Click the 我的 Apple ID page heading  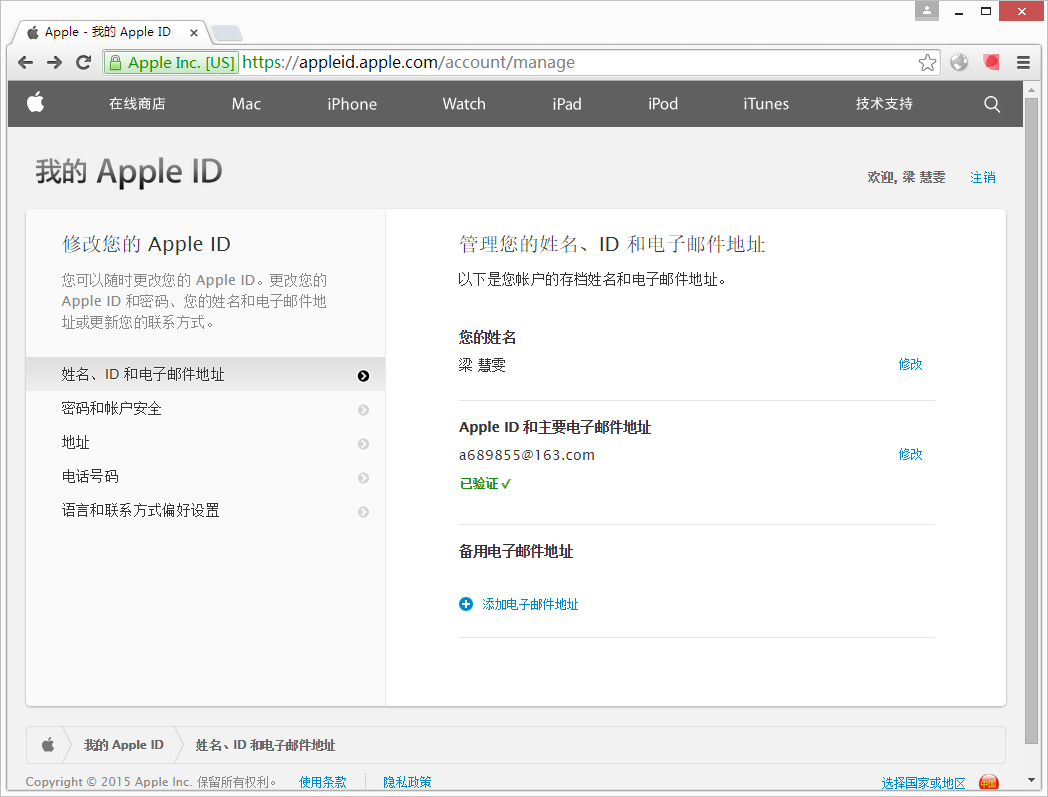pyautogui.click(x=129, y=173)
